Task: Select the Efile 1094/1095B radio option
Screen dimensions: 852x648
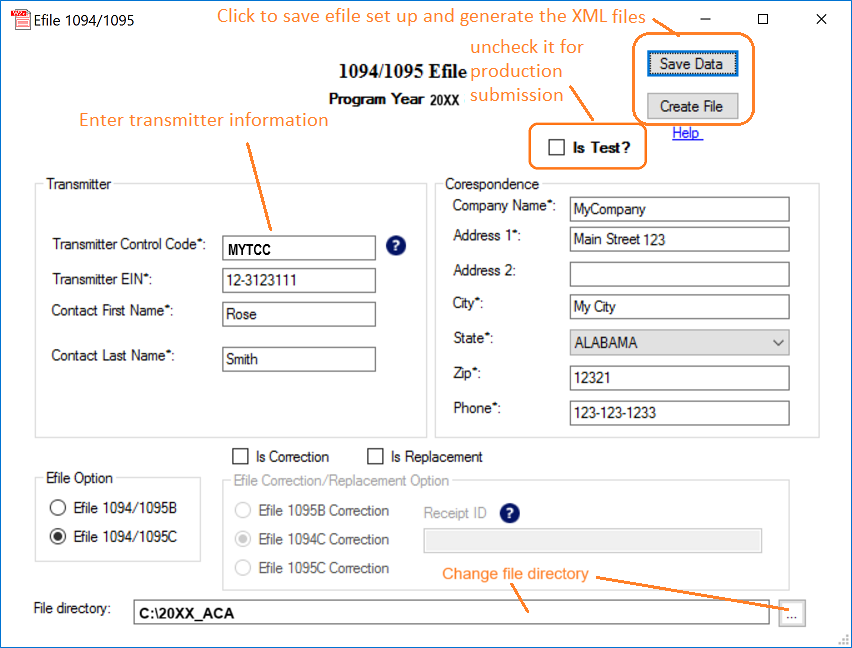Action: tap(58, 508)
